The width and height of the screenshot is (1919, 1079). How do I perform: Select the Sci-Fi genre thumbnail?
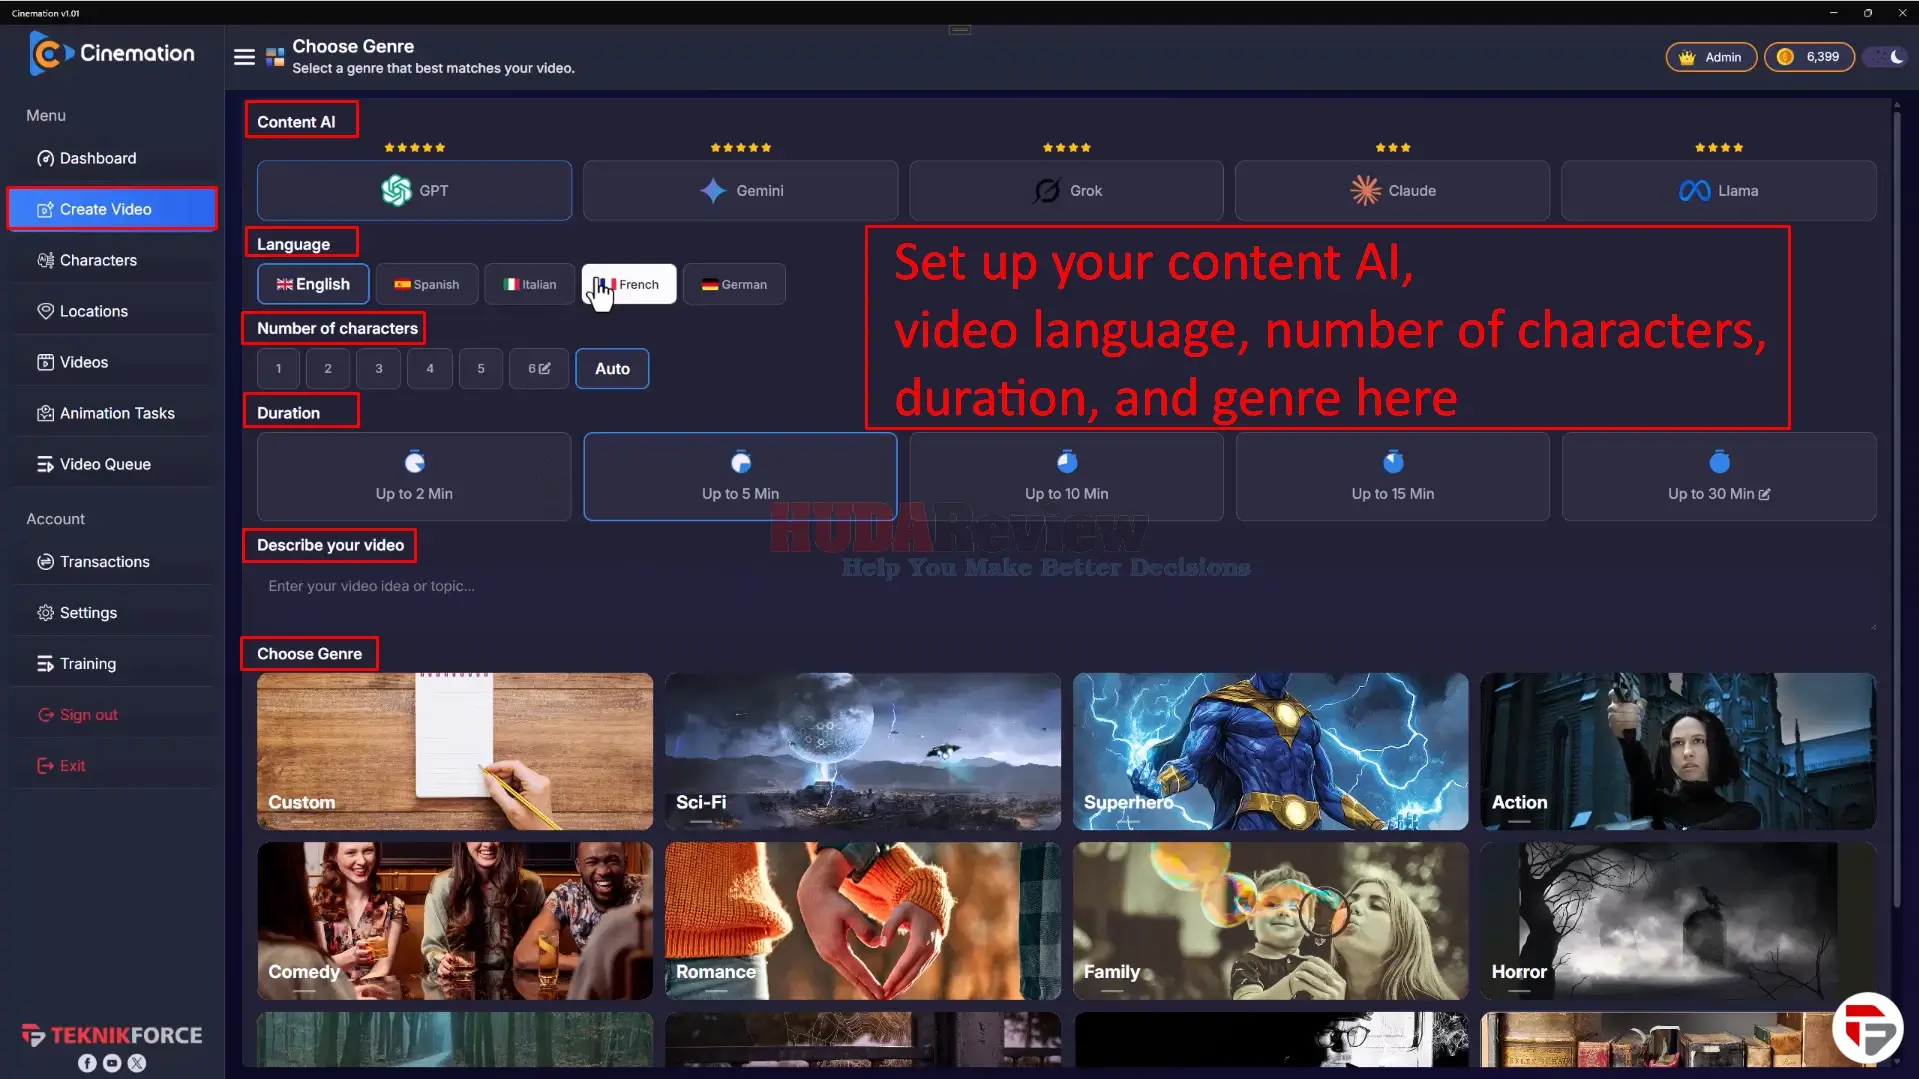862,751
